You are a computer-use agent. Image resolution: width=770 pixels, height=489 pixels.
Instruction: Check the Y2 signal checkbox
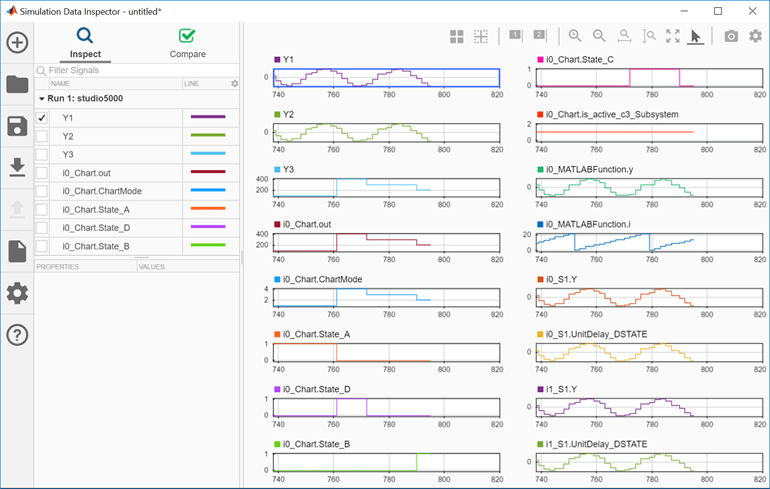41,136
